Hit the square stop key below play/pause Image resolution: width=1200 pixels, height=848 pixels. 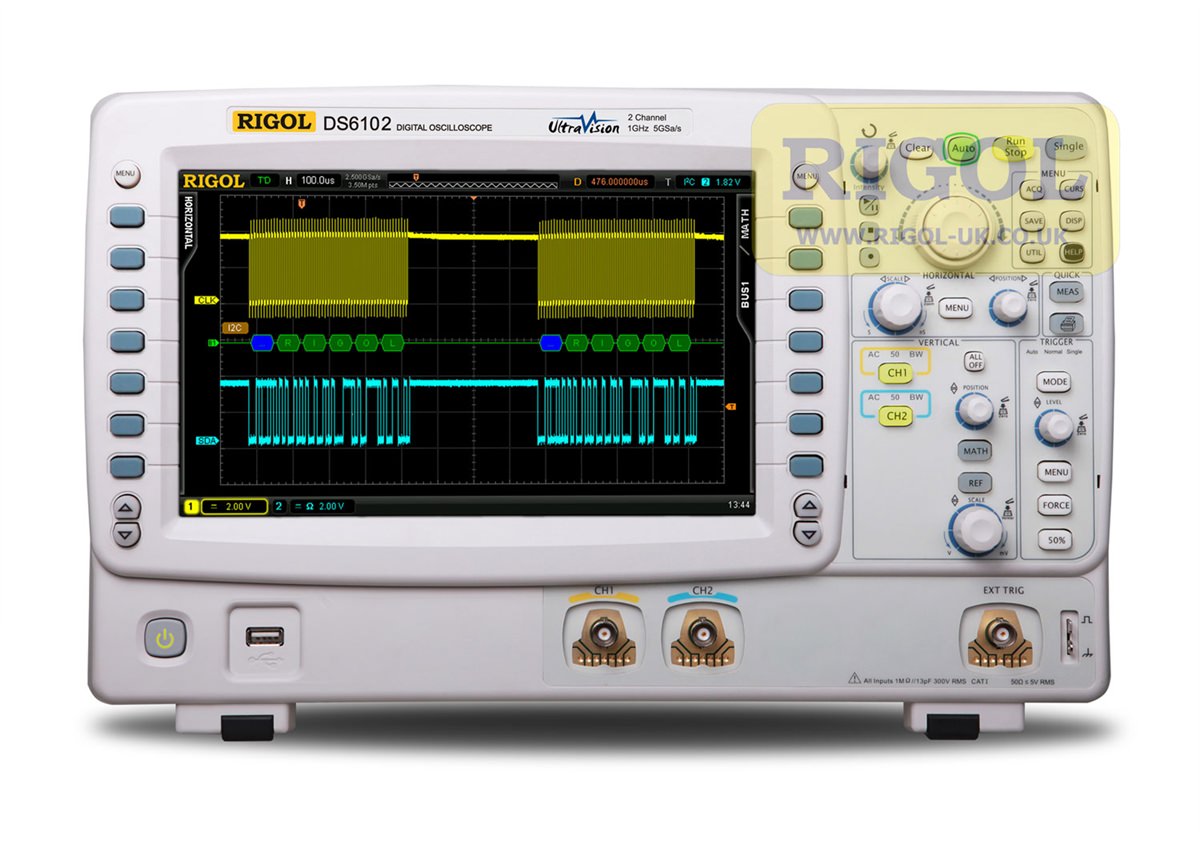pyautogui.click(x=869, y=231)
